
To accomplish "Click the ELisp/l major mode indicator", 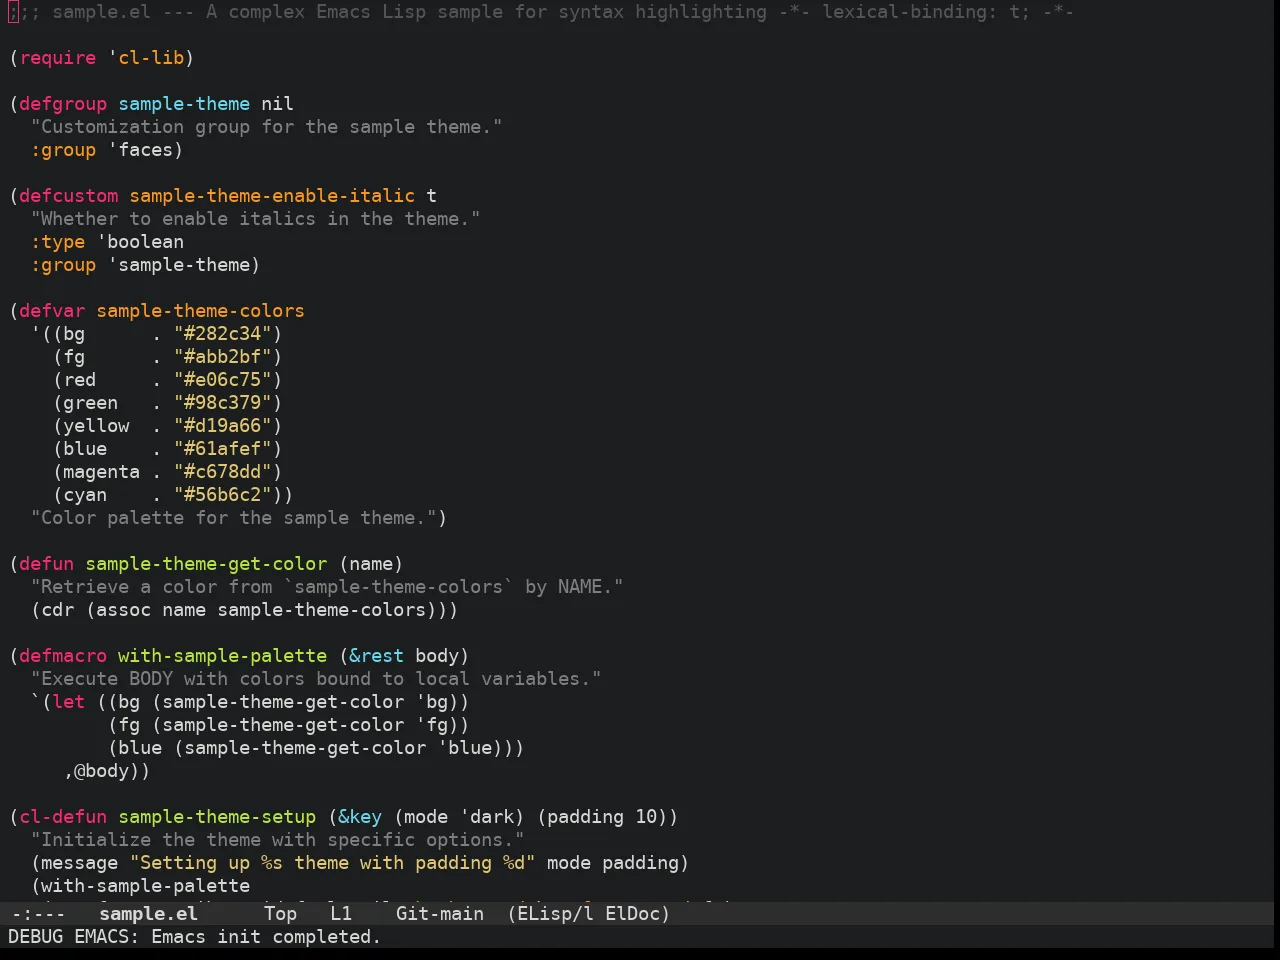I will pyautogui.click(x=556, y=914).
